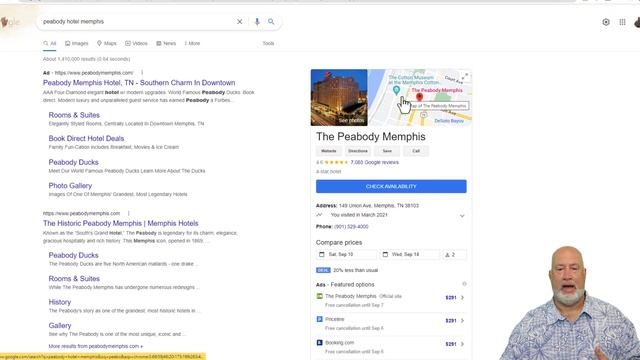Expand the map with expand icon

pyautogui.click(x=465, y=76)
